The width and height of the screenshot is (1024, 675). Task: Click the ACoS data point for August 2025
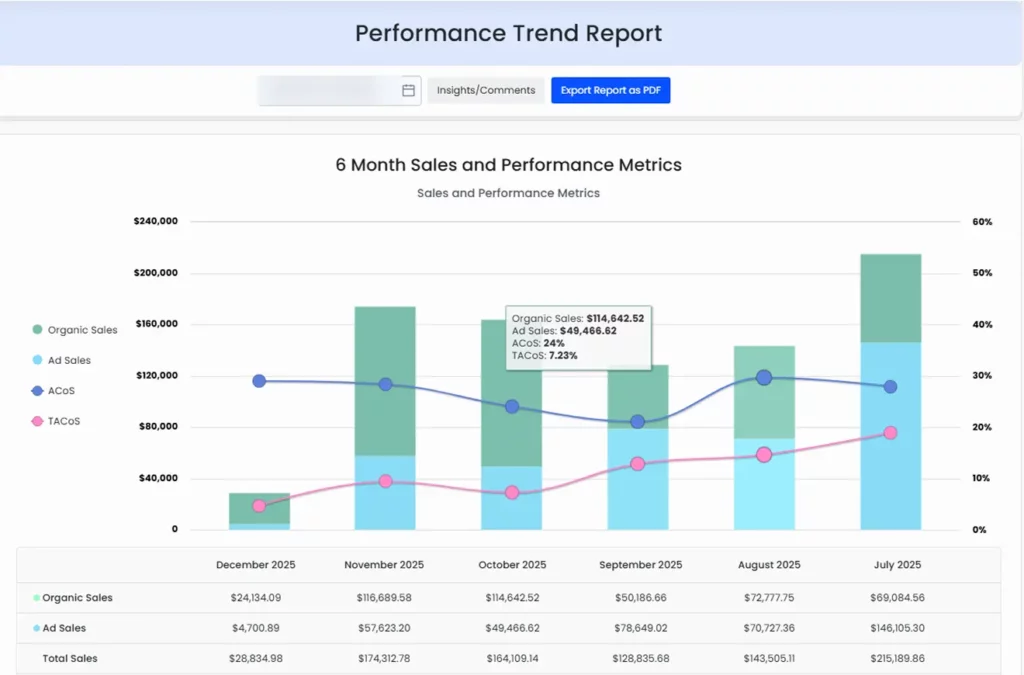click(765, 378)
